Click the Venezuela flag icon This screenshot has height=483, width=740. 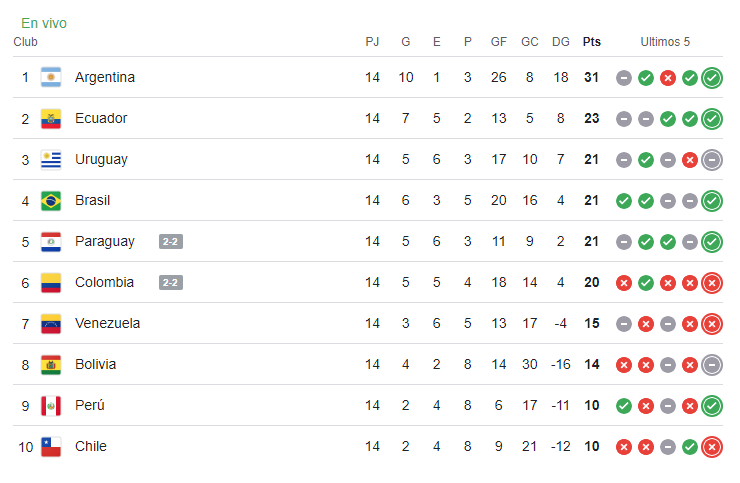pyautogui.click(x=51, y=323)
